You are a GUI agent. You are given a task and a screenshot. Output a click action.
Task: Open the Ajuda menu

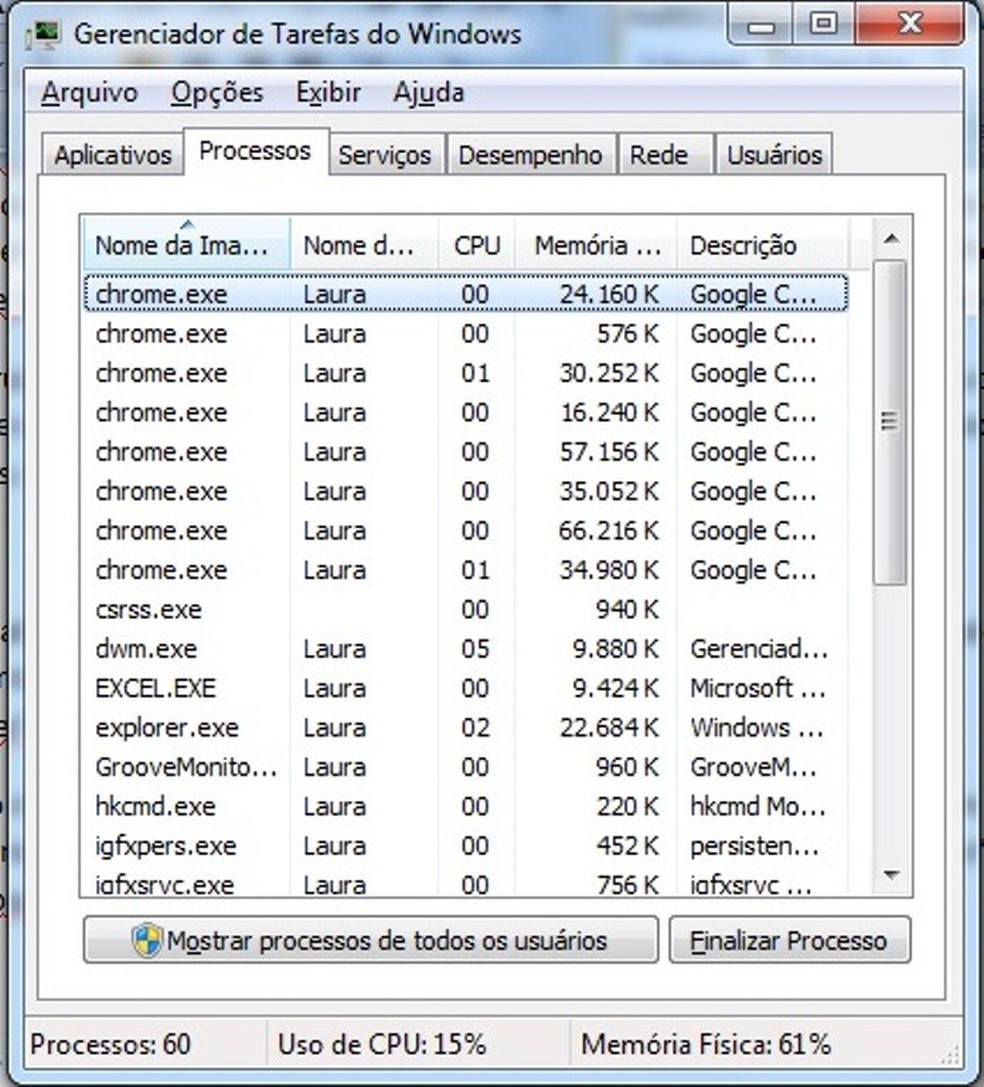pyautogui.click(x=432, y=92)
